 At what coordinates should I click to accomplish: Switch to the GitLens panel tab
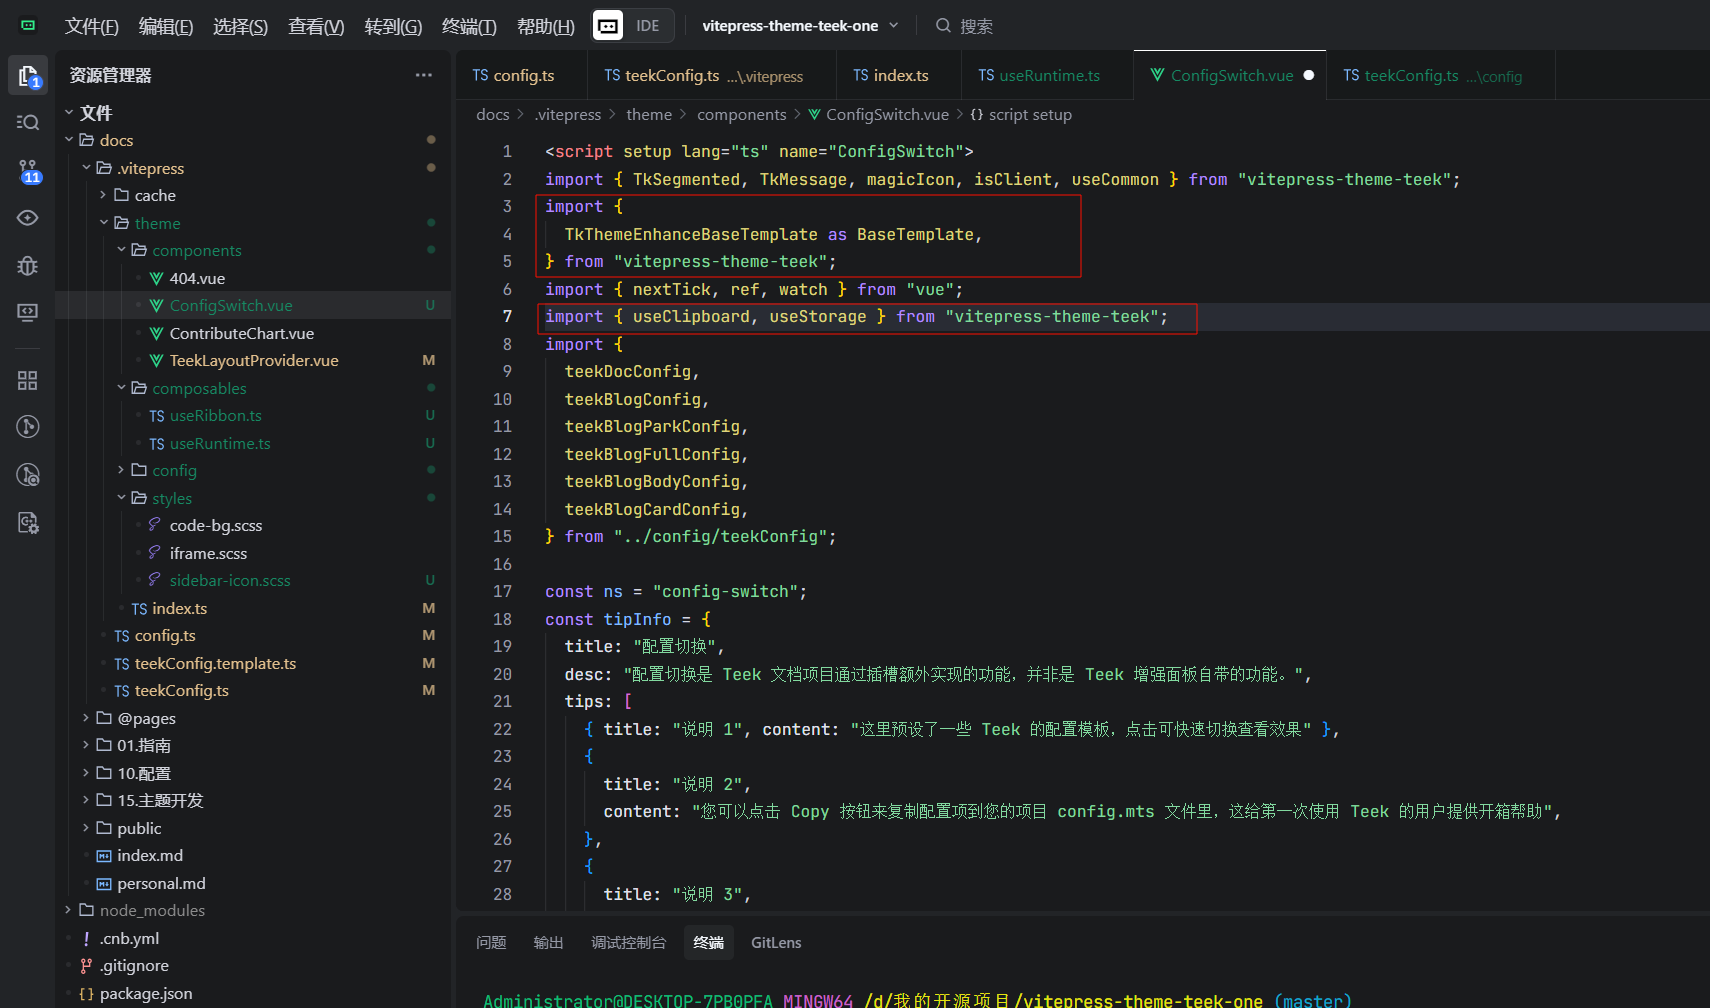point(776,942)
